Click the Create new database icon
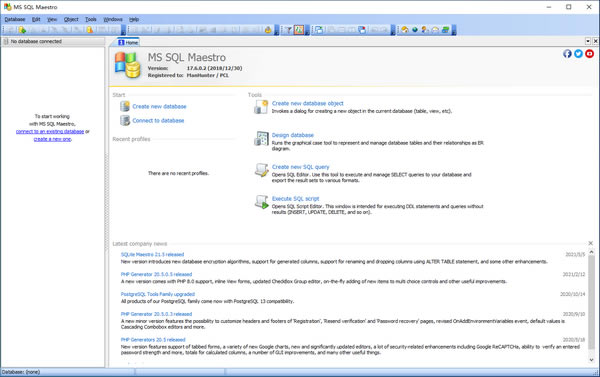The image size is (600, 377). tap(125, 106)
